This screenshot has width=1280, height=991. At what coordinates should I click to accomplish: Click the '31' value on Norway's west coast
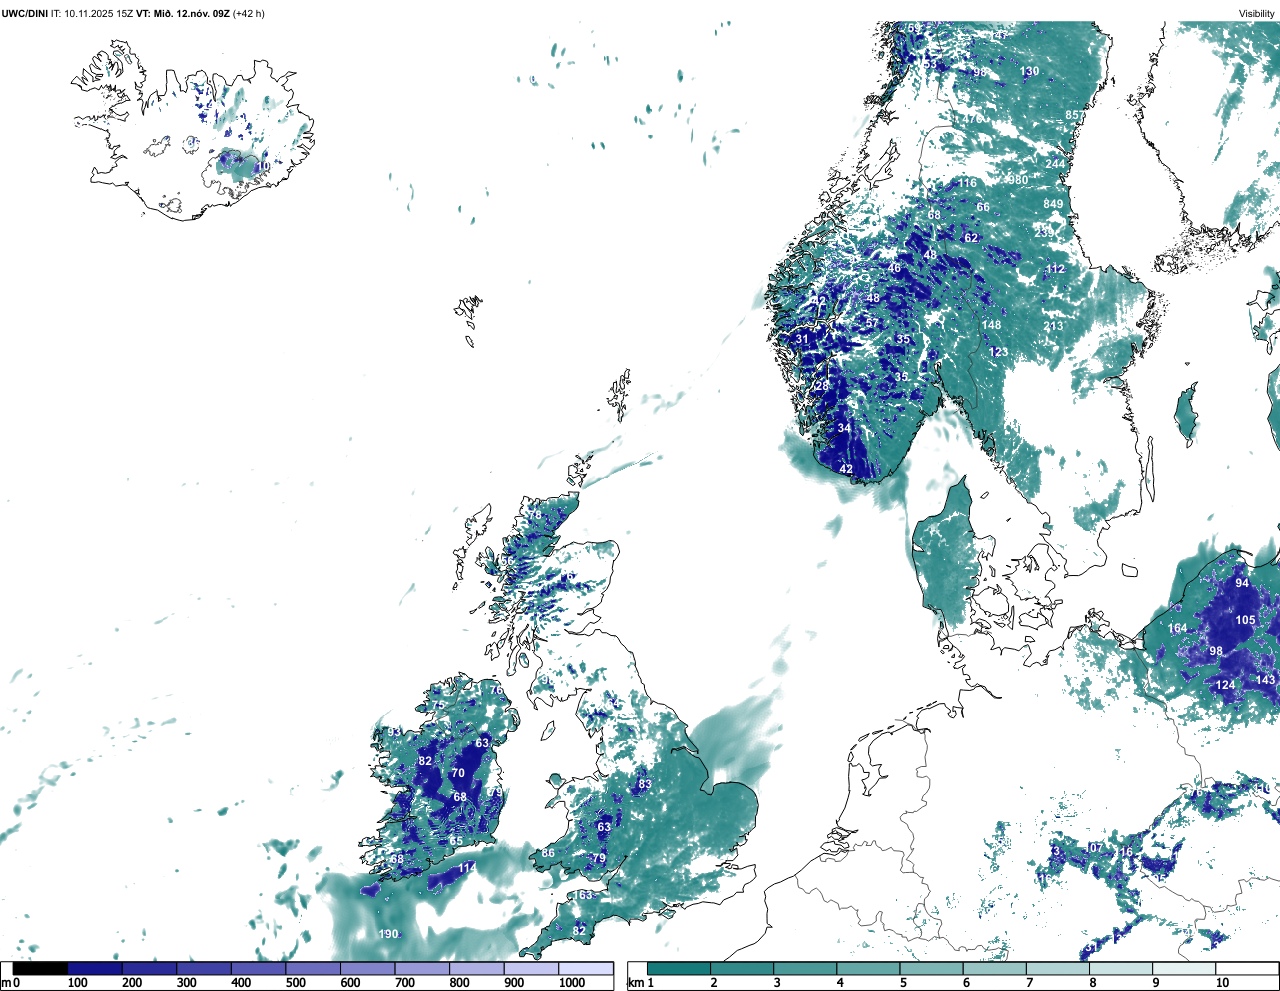click(802, 340)
